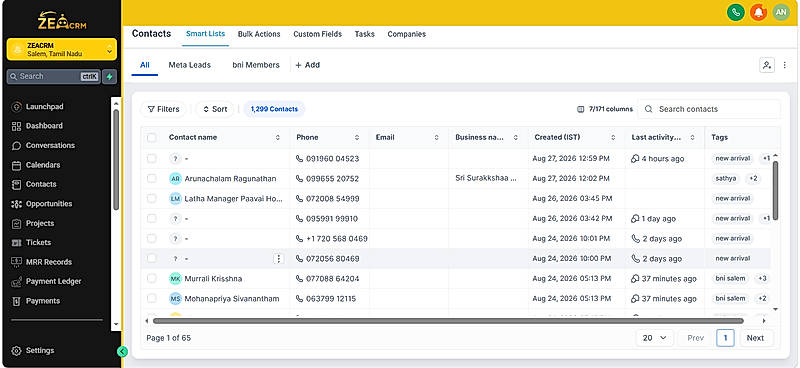Image resolution: width=800 pixels, height=368 pixels.
Task: Open the AN user avatar menu
Action: (781, 12)
